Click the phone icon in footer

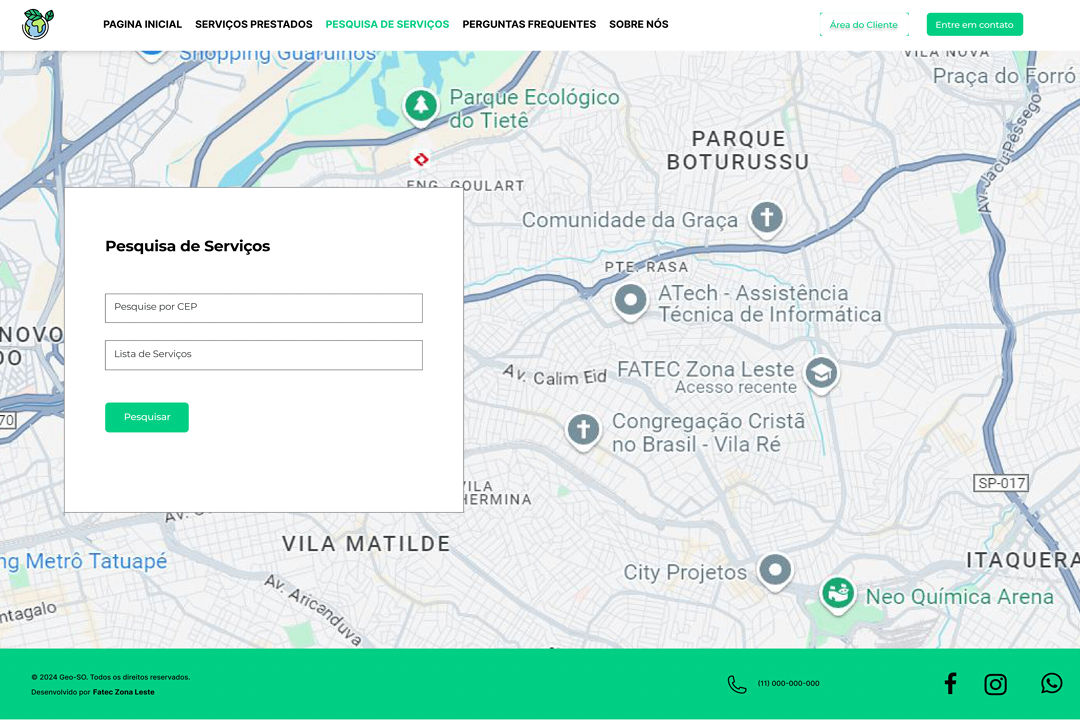click(737, 684)
